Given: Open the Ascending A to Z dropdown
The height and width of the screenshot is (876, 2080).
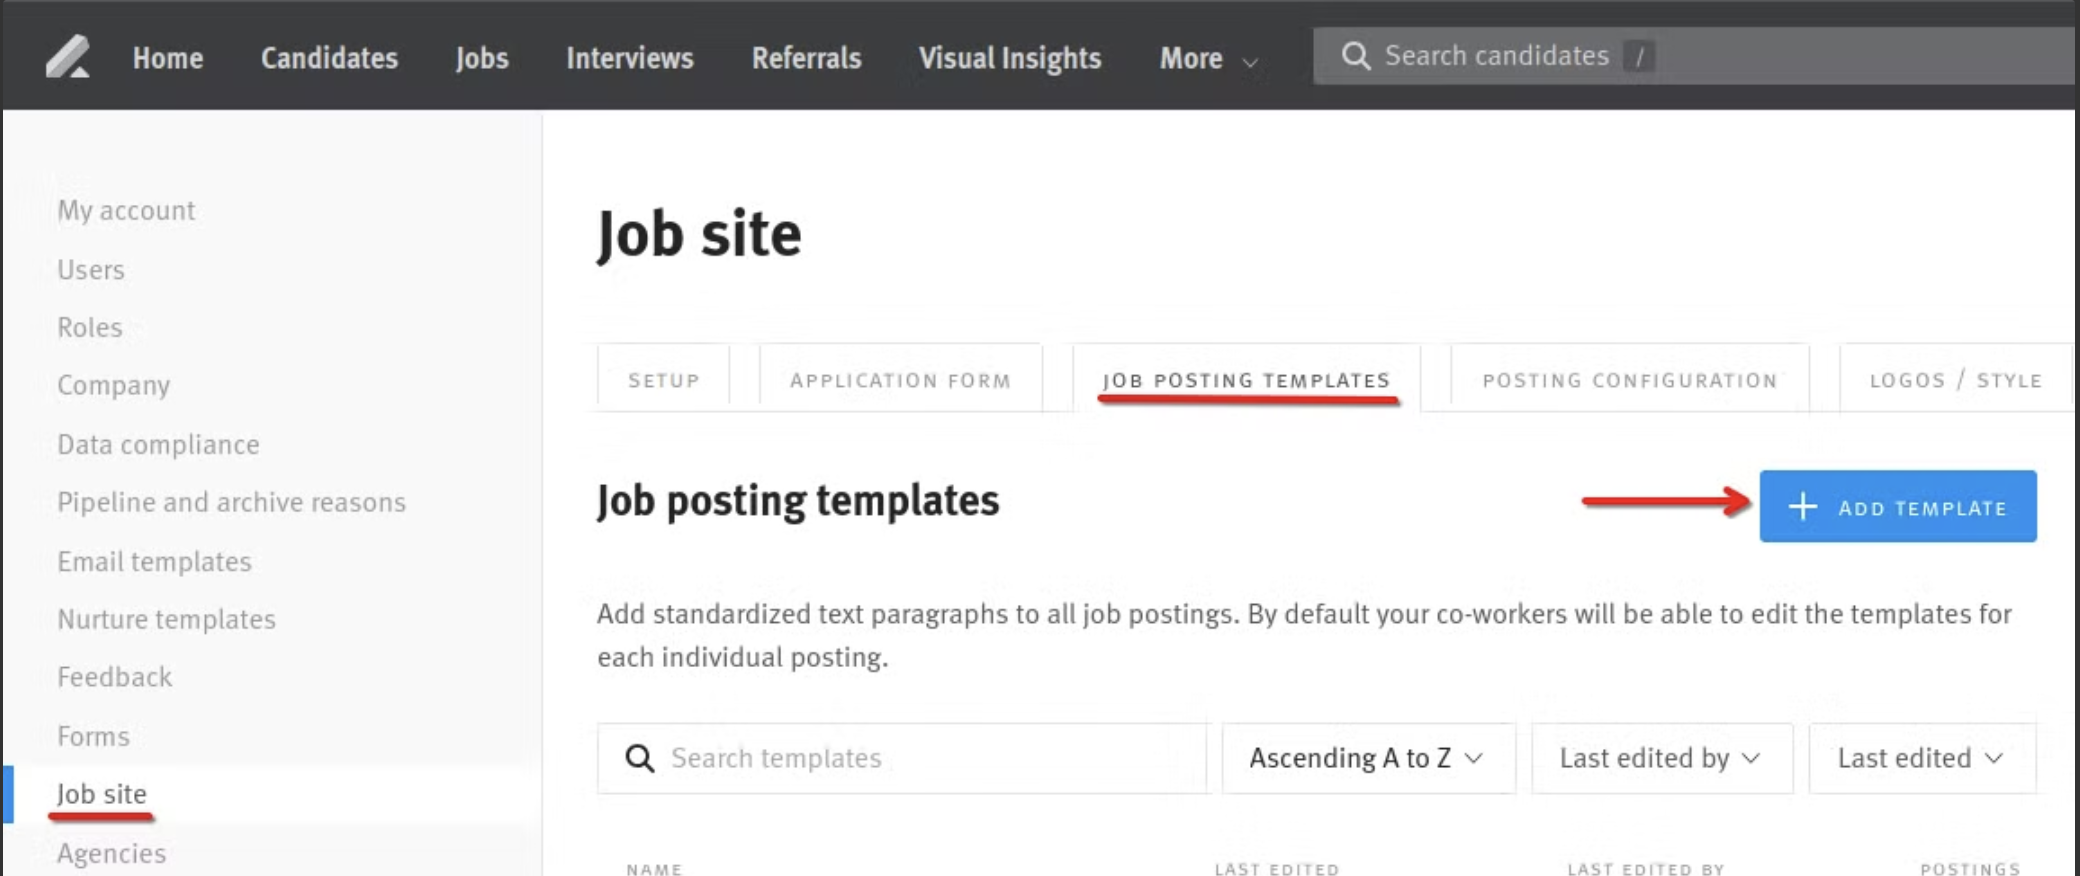Looking at the screenshot, I should click(1368, 758).
